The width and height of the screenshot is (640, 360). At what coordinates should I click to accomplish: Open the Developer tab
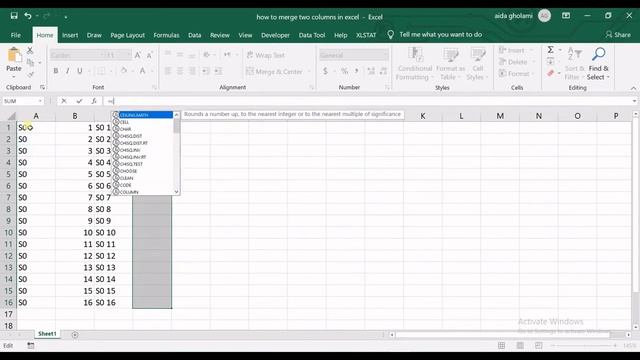point(275,35)
